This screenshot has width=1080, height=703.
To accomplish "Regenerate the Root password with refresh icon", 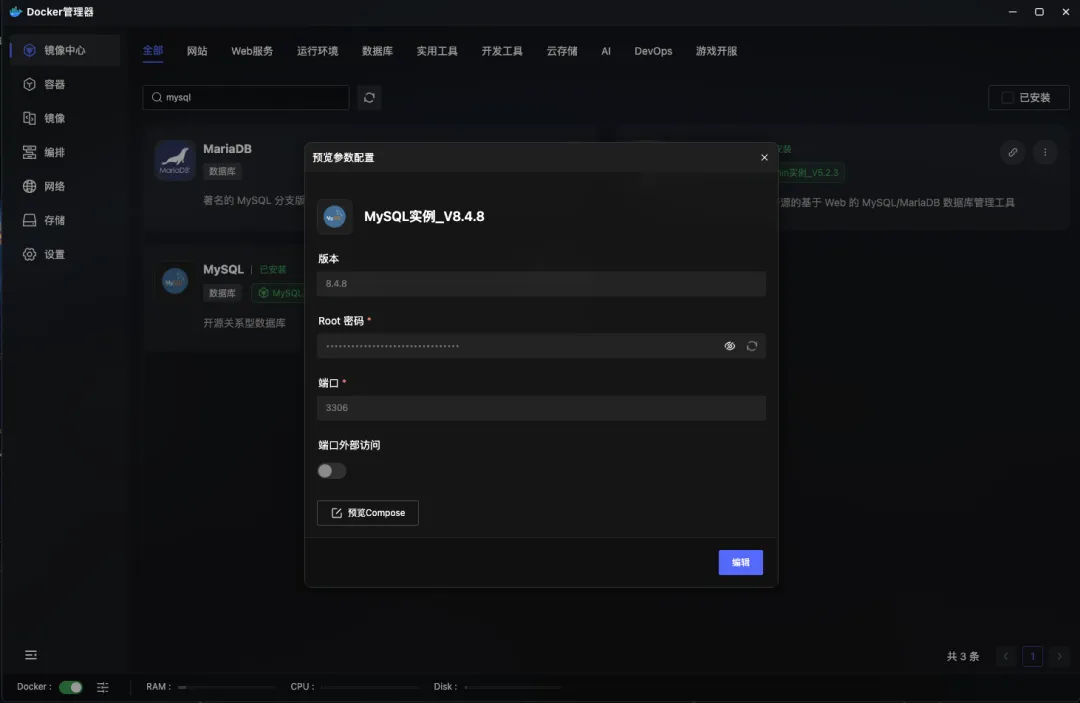I will 751,346.
